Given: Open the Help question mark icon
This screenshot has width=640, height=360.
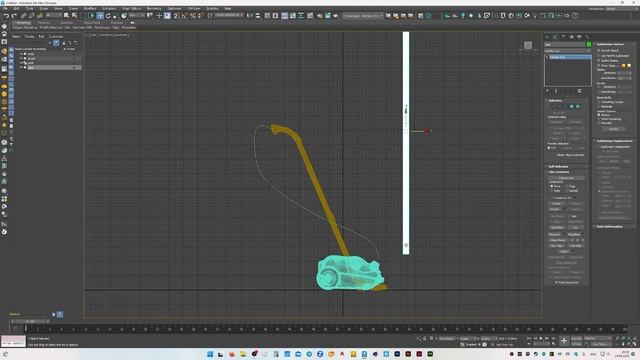Looking at the screenshot, I should pos(575,16).
